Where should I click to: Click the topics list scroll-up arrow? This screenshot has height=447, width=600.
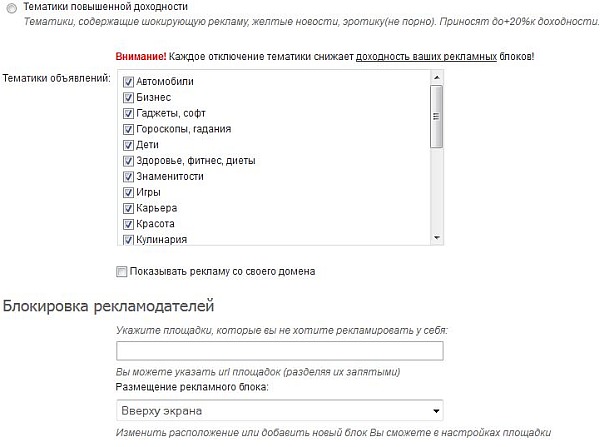point(436,80)
